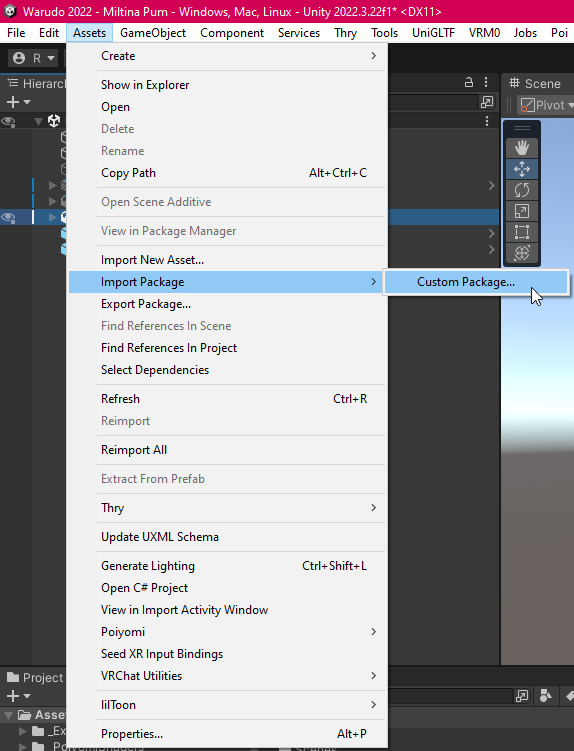Select the Hand view tool

[522, 148]
